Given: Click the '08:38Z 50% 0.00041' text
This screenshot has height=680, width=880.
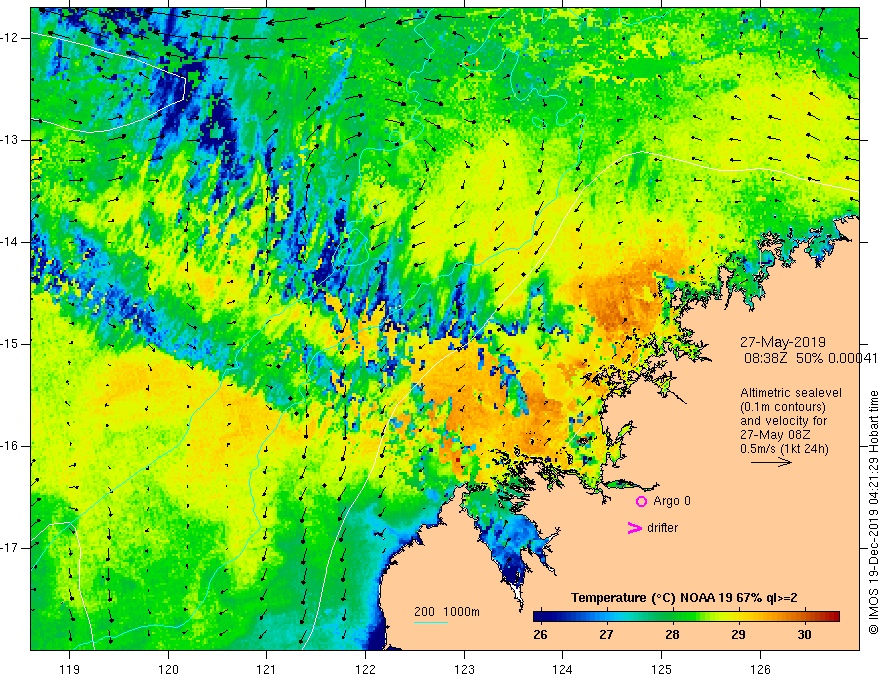Looking at the screenshot, I should tap(811, 358).
